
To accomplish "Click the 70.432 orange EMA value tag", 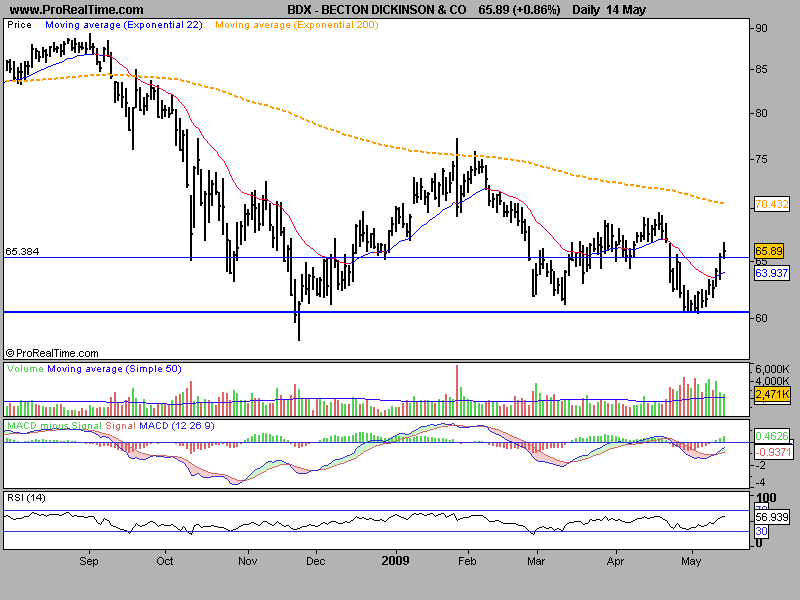I will 772,205.
